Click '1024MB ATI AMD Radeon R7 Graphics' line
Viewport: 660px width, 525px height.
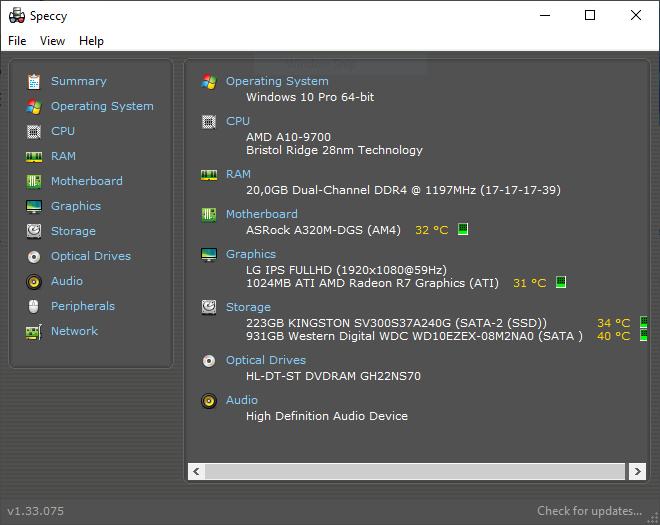coord(373,283)
